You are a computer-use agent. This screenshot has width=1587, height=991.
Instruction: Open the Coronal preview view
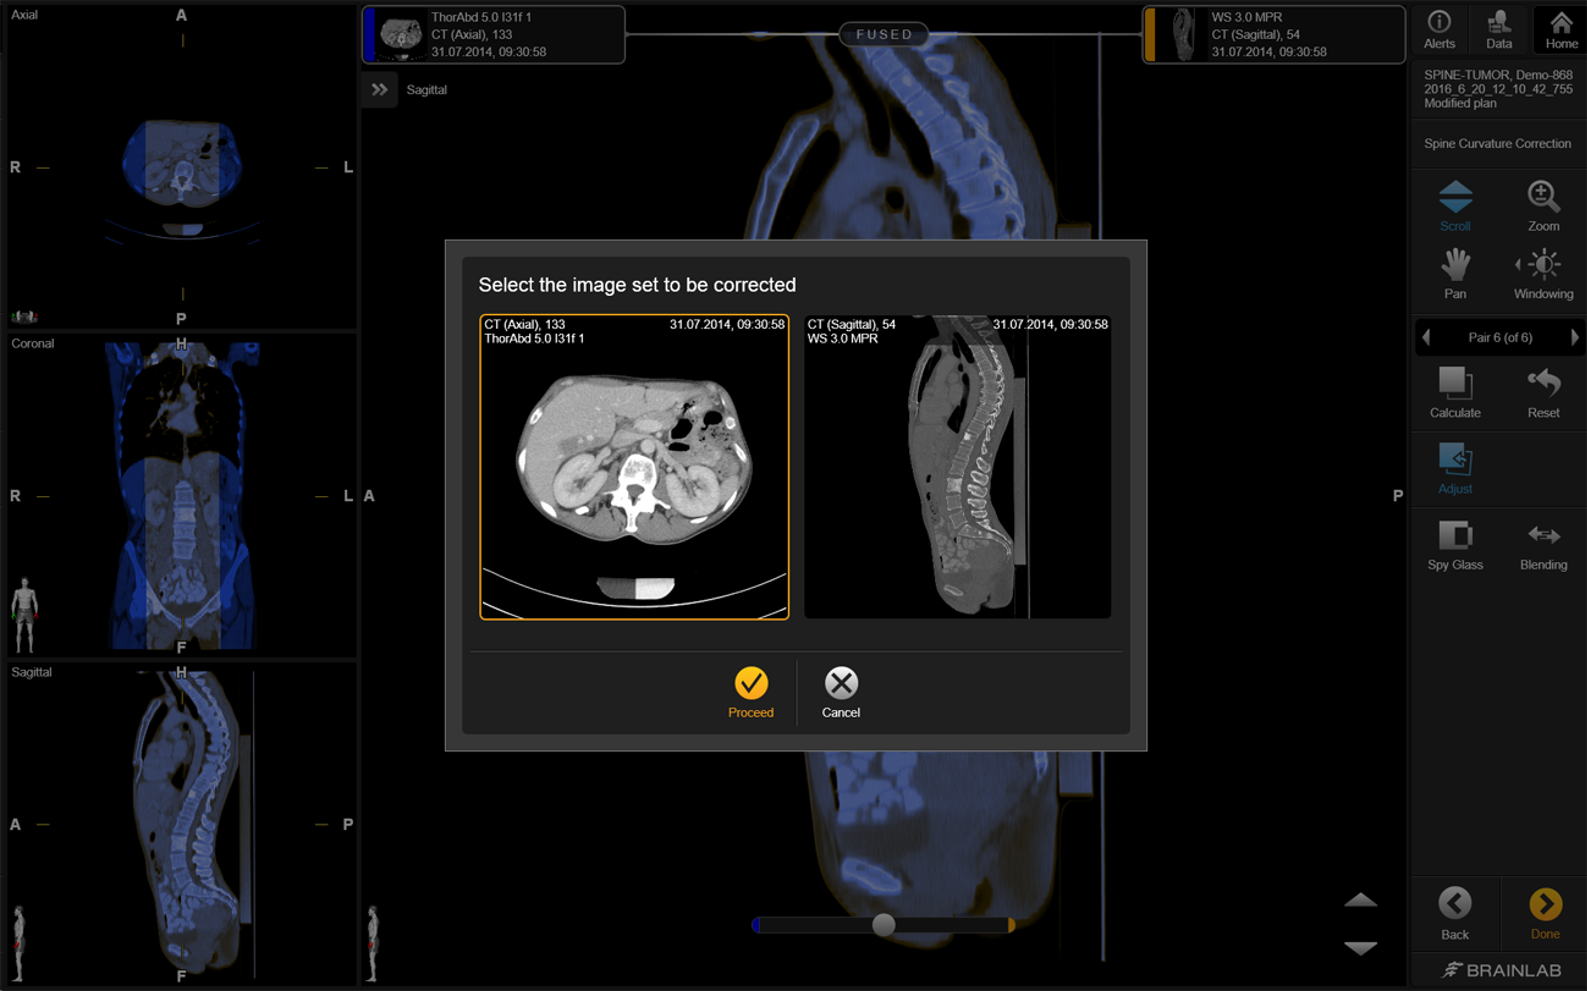click(x=182, y=495)
